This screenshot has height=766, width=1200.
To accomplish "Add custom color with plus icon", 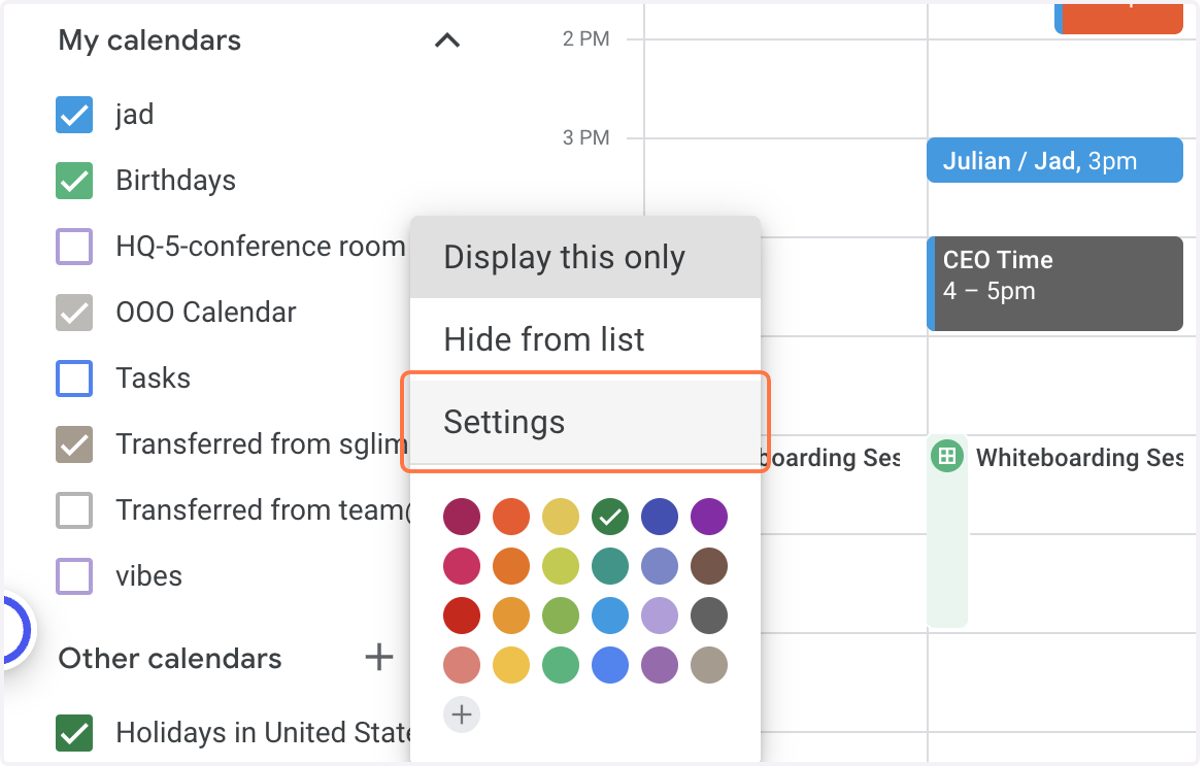I will click(x=461, y=715).
